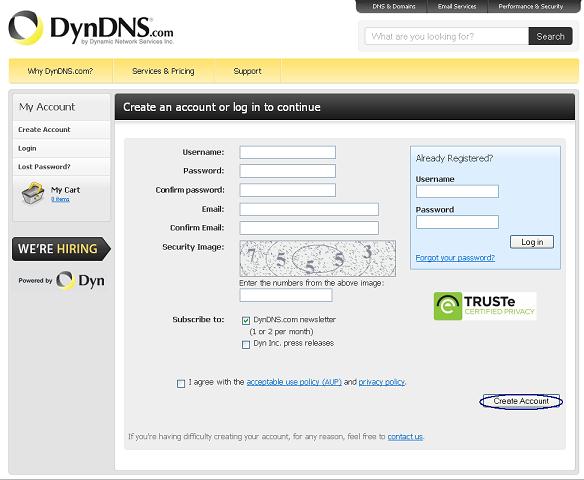Select Lost Password? in sidebar
584x480 pixels.
tap(61, 166)
